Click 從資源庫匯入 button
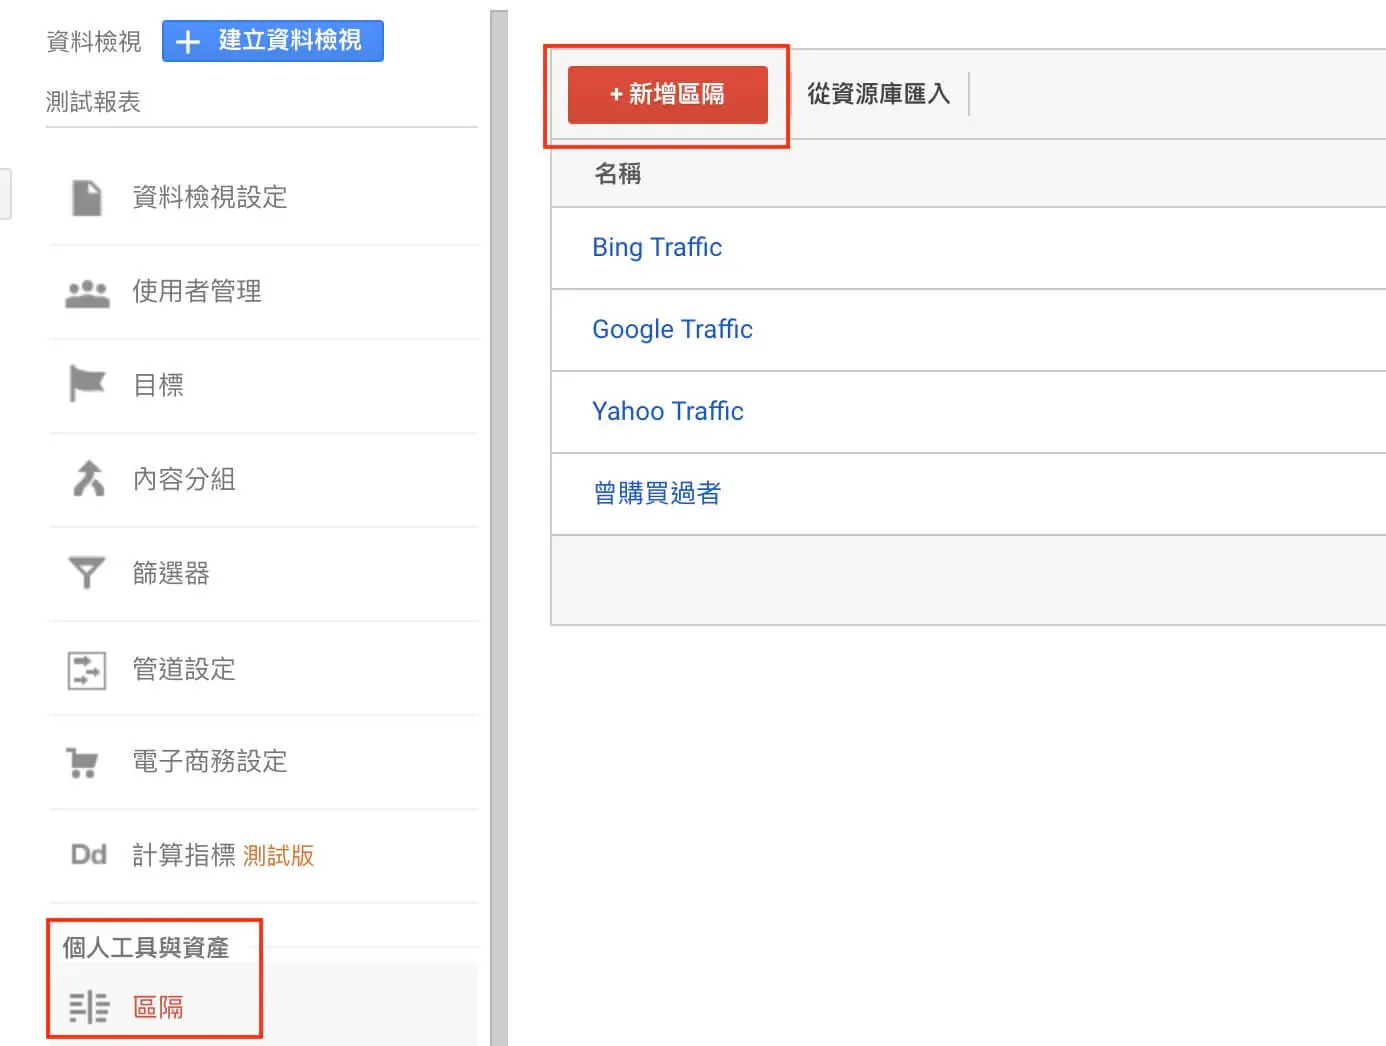The image size is (1386, 1046). (878, 94)
